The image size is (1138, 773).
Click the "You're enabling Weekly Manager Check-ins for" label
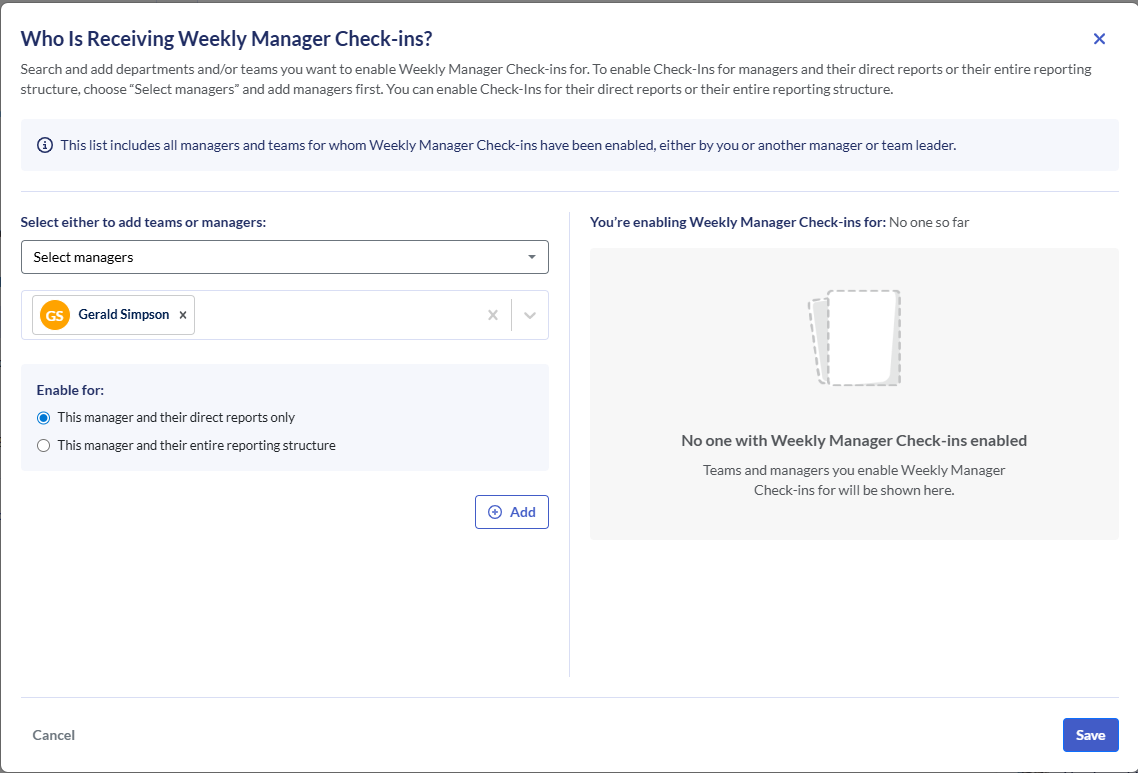[x=737, y=222]
